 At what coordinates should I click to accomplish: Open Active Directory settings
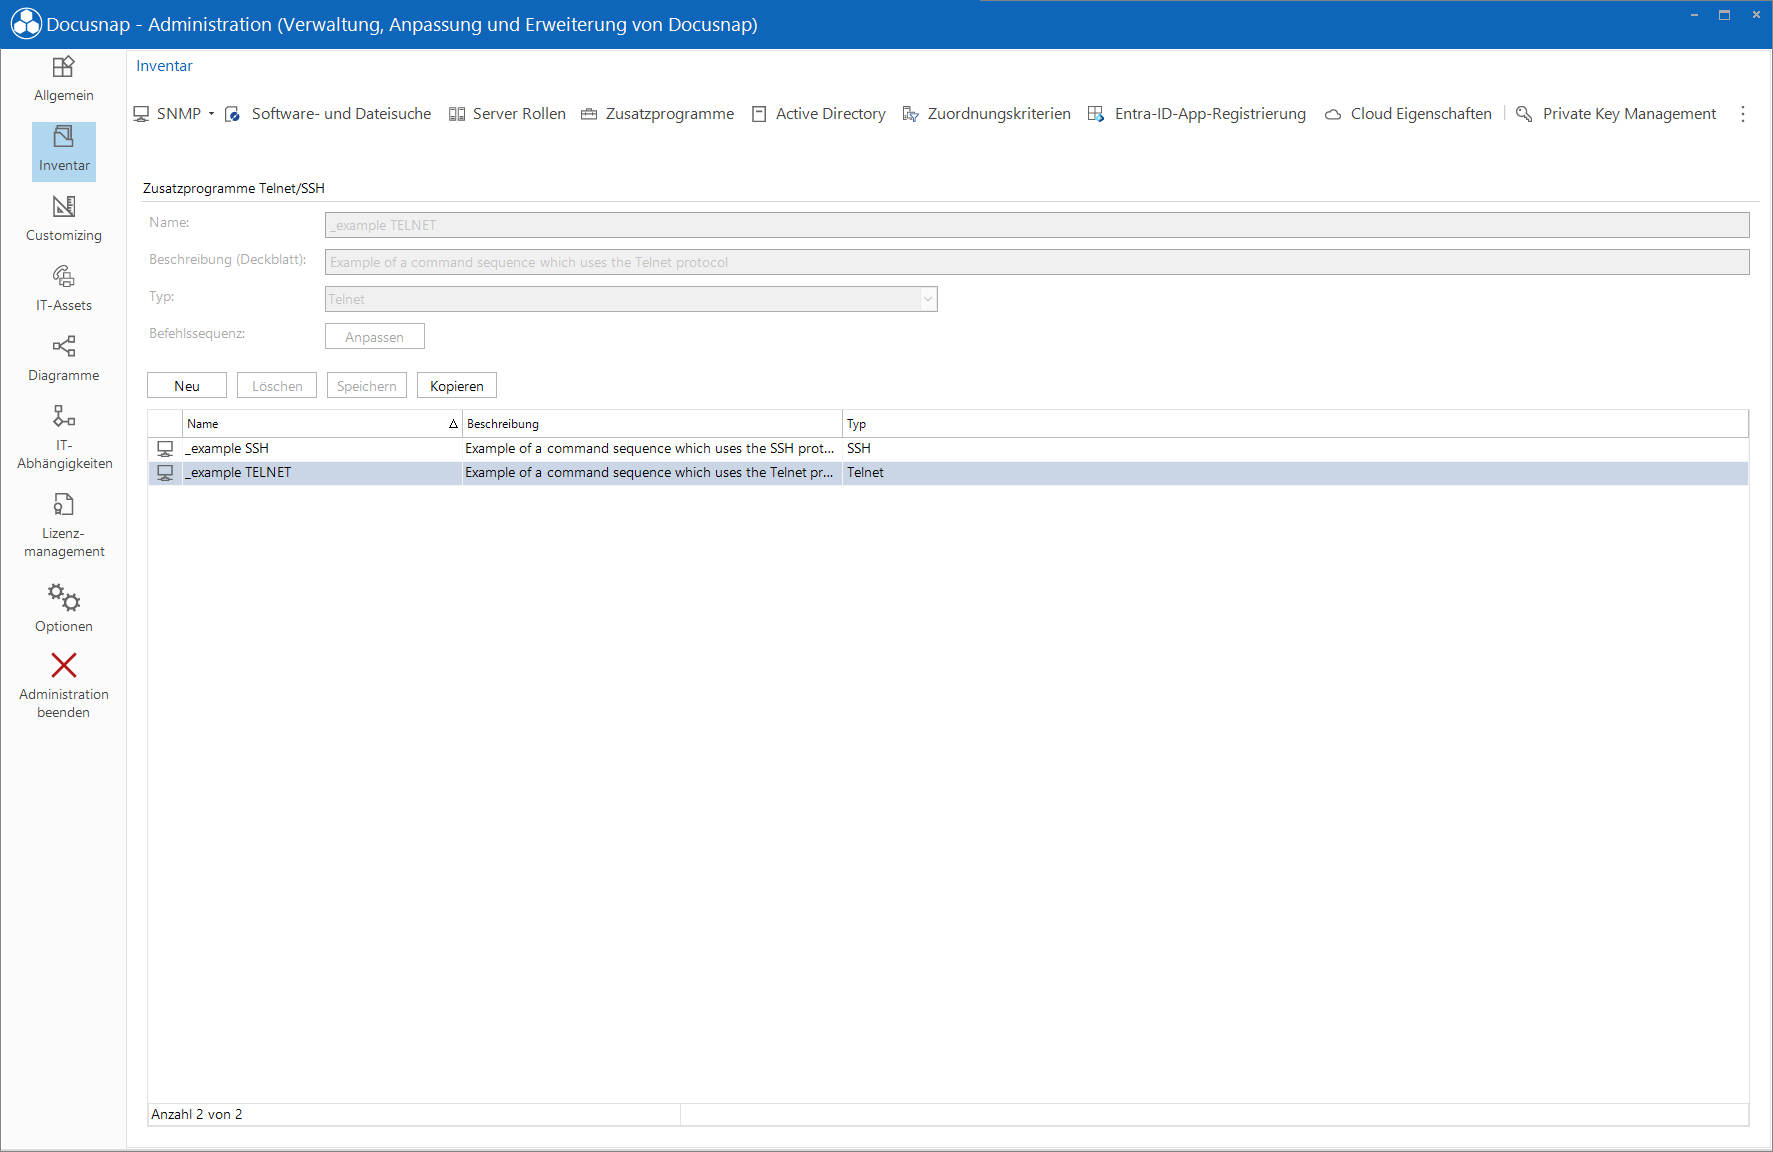(818, 114)
